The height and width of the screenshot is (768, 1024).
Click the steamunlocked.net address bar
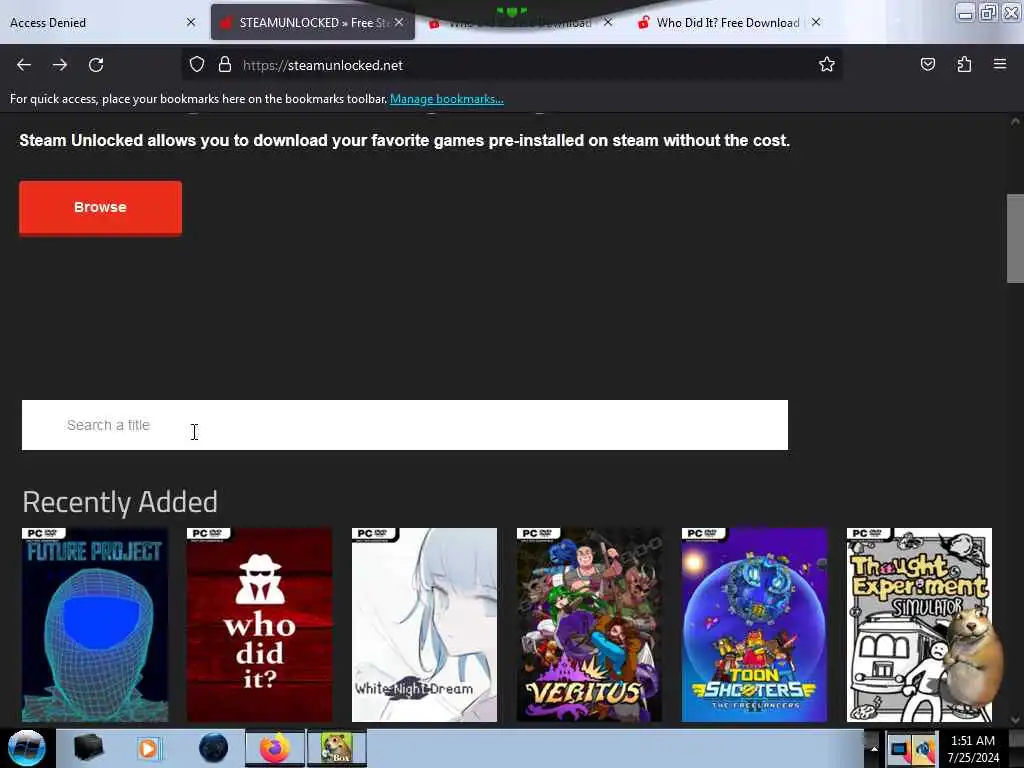point(511,65)
